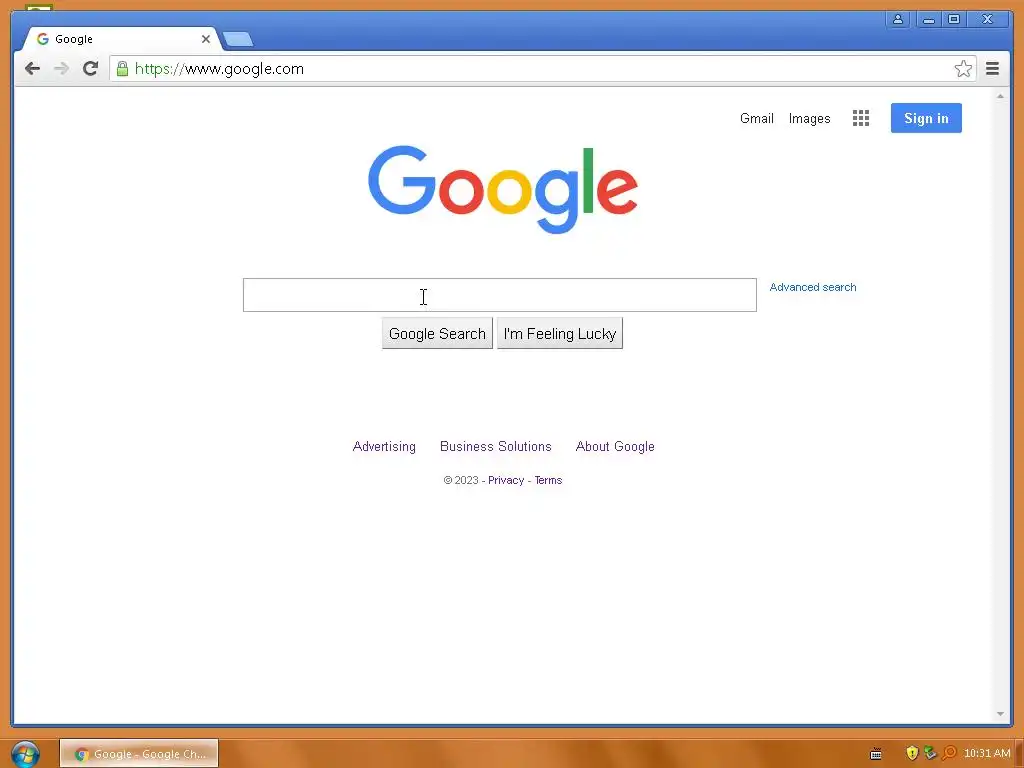The width and height of the screenshot is (1024, 768).
Task: Select the Google Chrome taskbar button
Action: [x=139, y=754]
